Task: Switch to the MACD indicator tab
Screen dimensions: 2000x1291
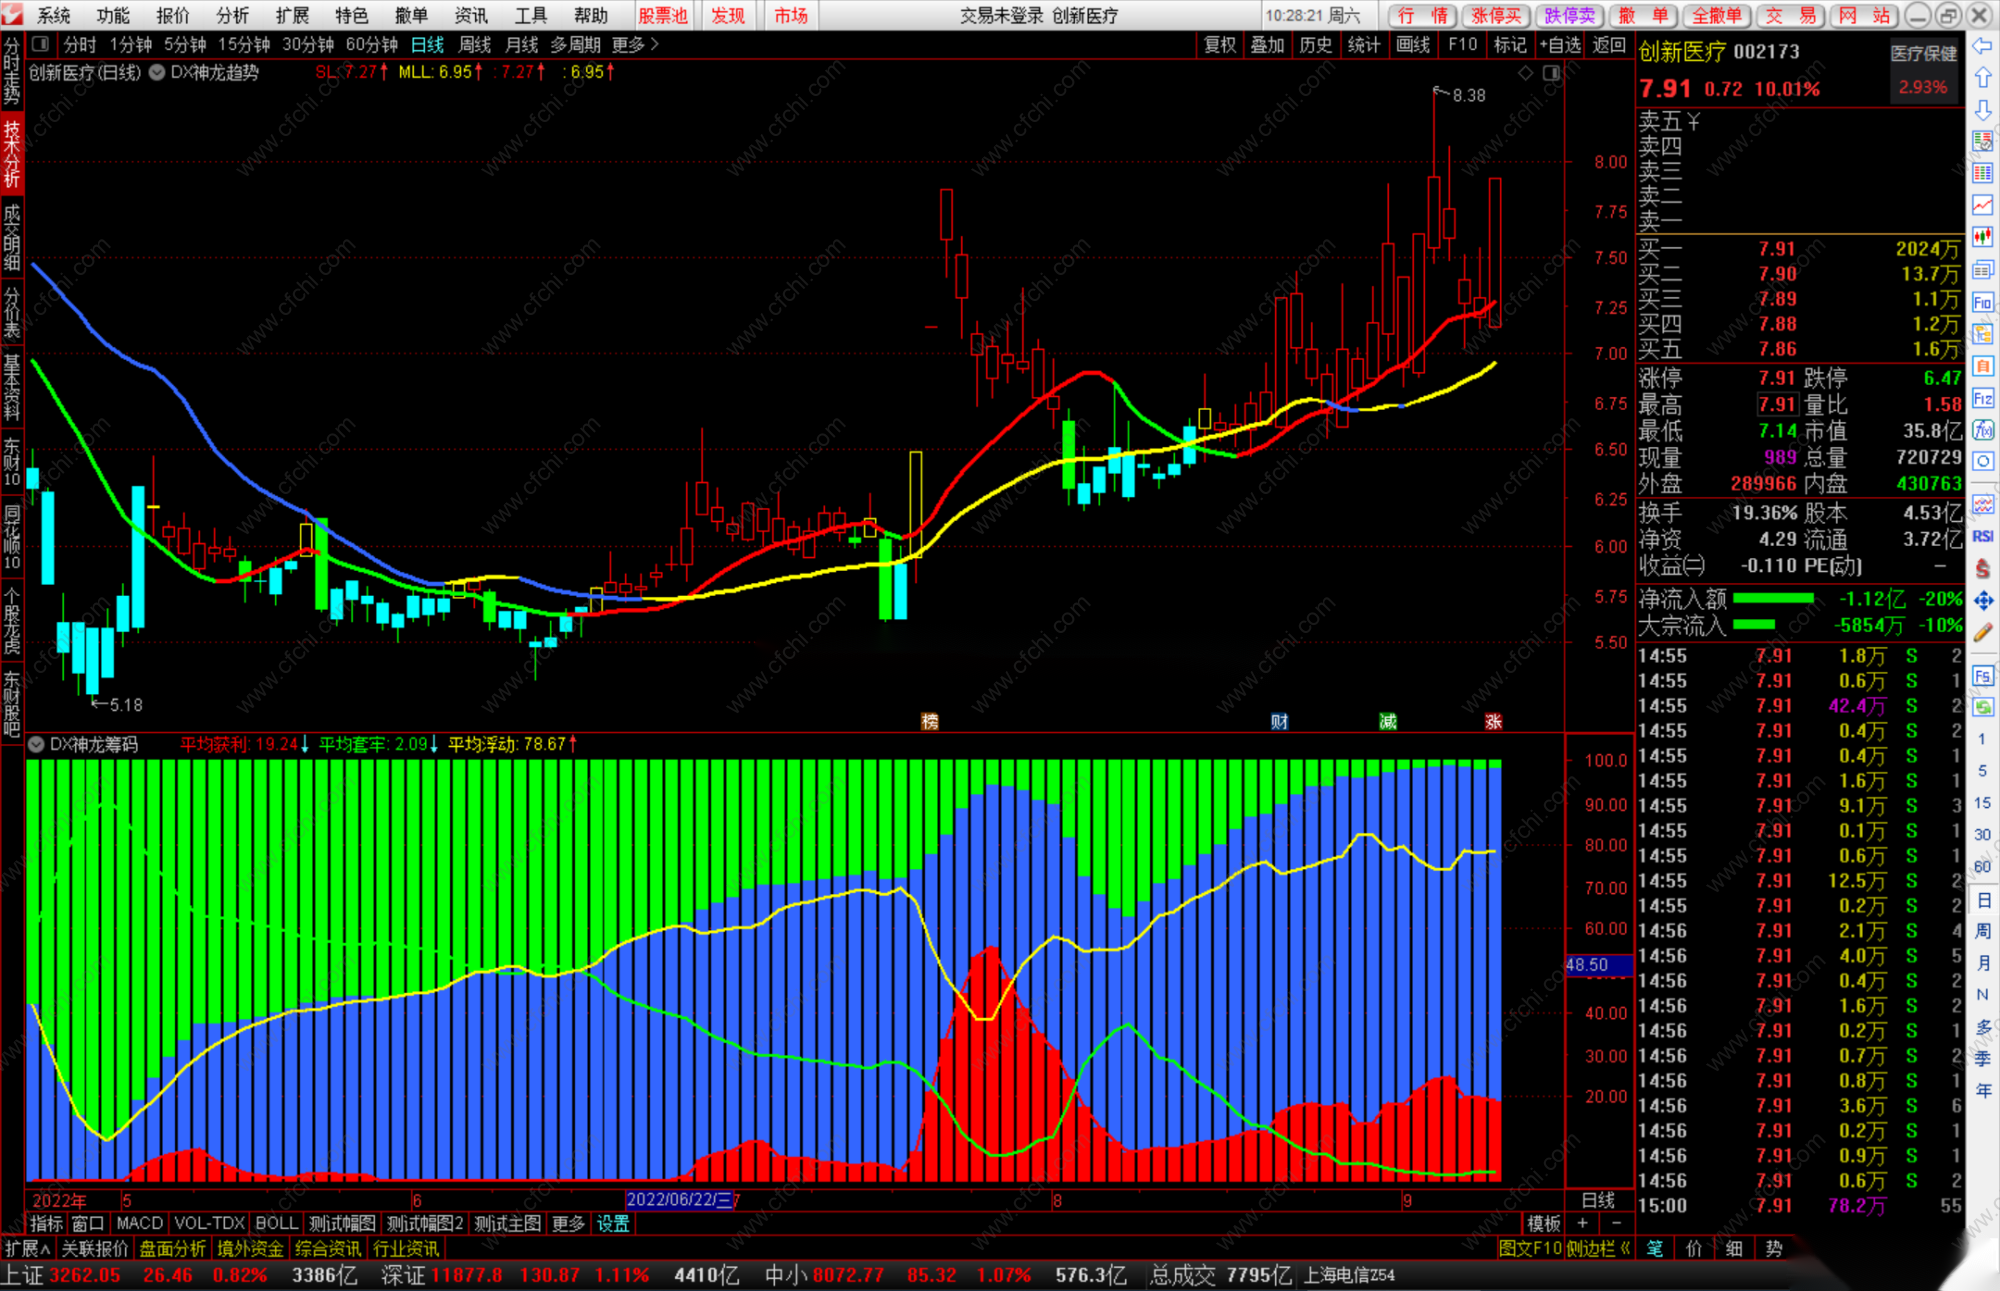Action: [x=139, y=1223]
